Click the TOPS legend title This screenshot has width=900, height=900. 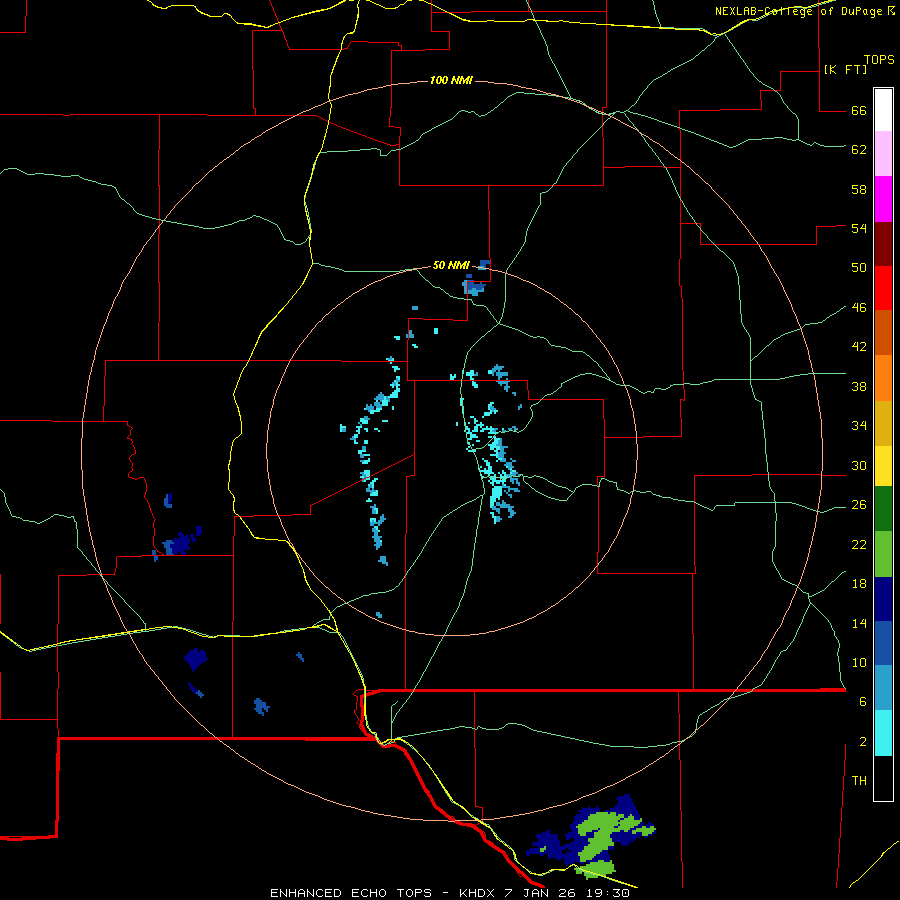(879, 60)
